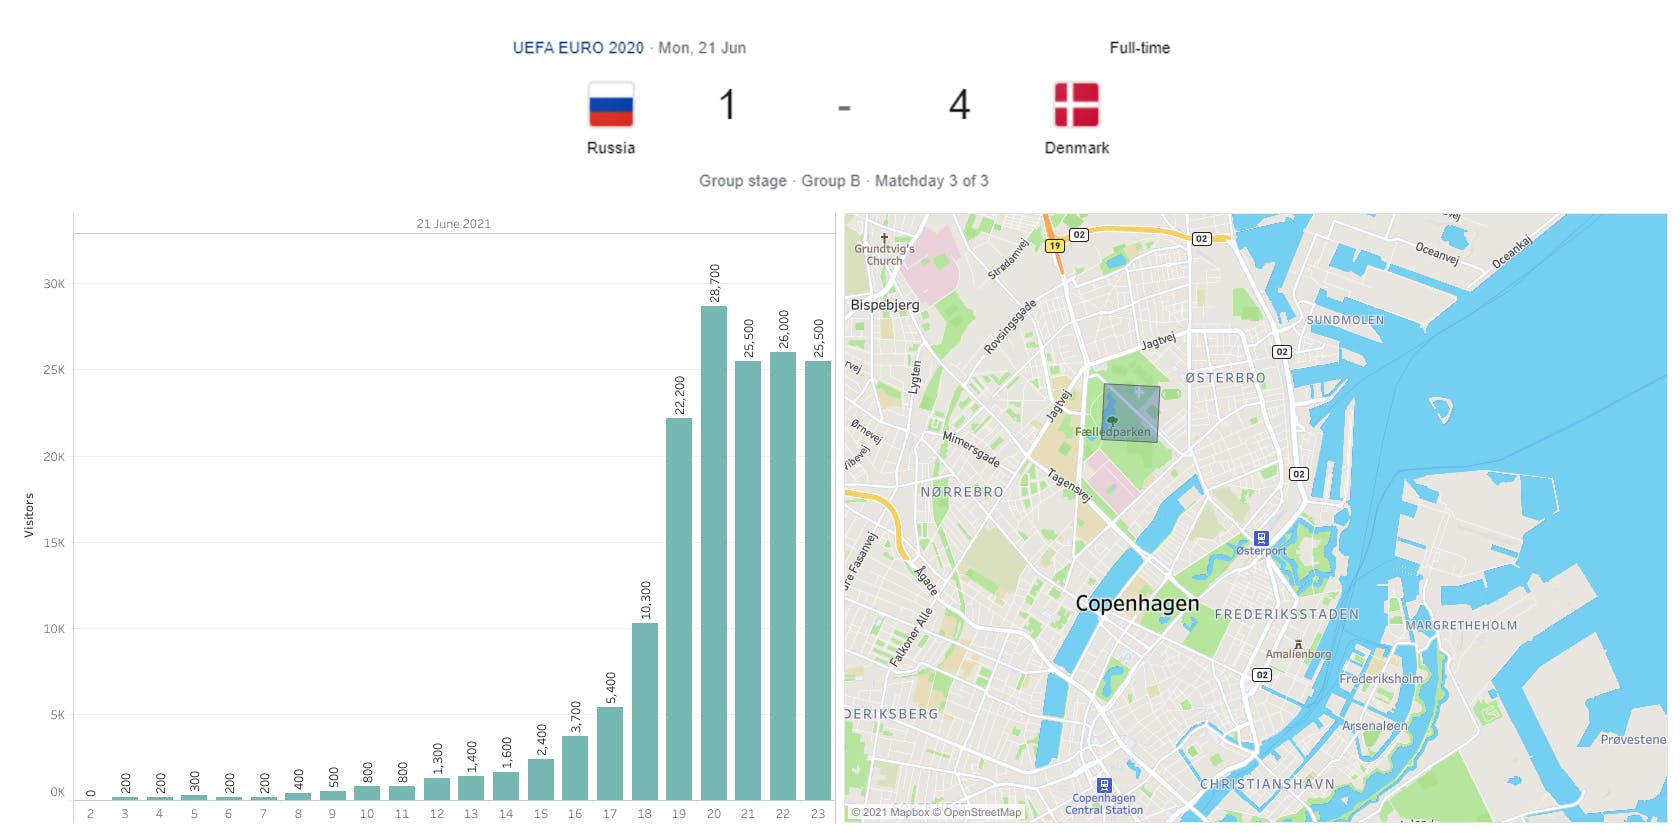Click the Grundtvig's Church cross icon
The image size is (1680, 835).
(884, 239)
